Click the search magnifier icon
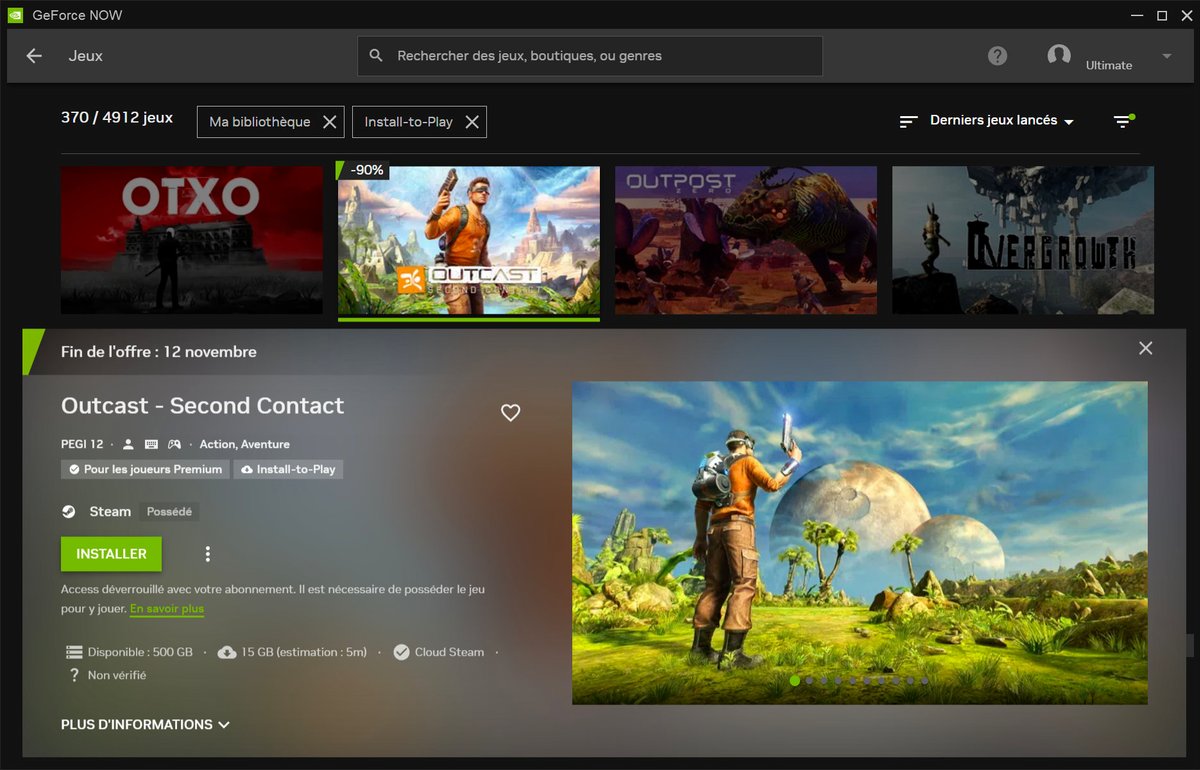Screen dimensions: 1200x770 [x=377, y=56]
